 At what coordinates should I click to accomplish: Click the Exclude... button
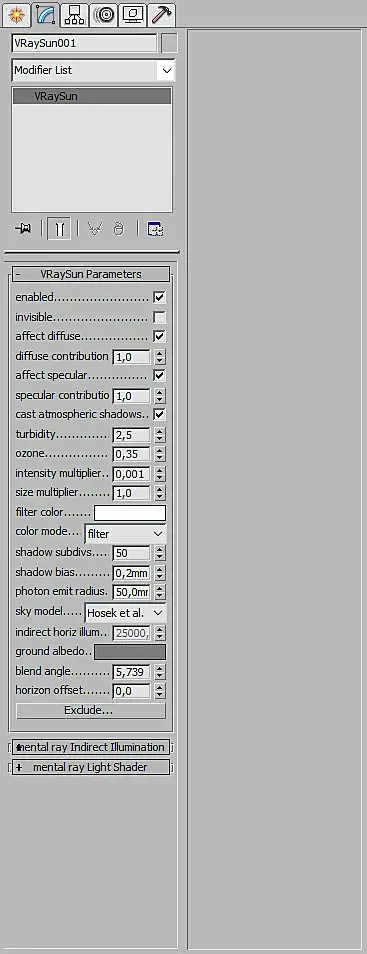[91, 710]
